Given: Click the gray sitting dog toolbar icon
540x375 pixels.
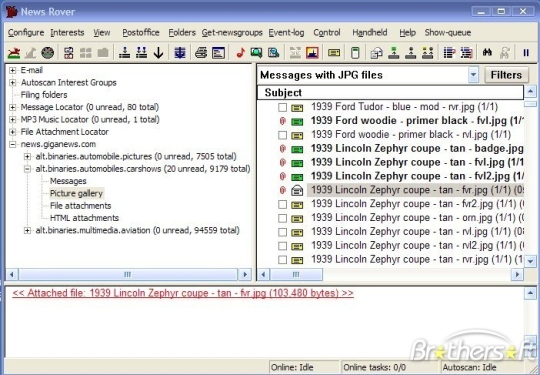Looking at the screenshot, I should [31, 53].
